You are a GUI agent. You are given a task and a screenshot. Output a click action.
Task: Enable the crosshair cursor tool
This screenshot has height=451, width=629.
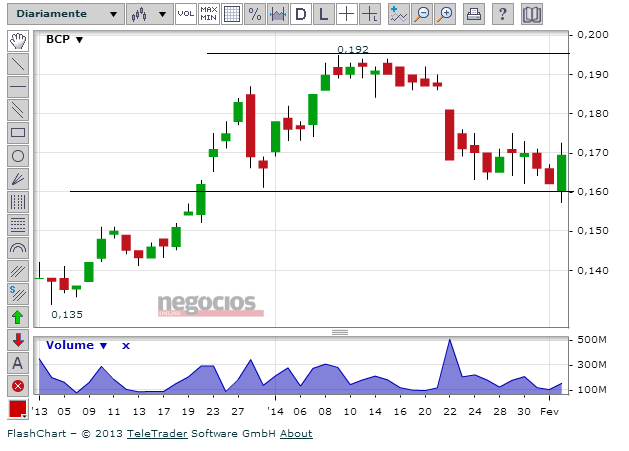[x=347, y=14]
